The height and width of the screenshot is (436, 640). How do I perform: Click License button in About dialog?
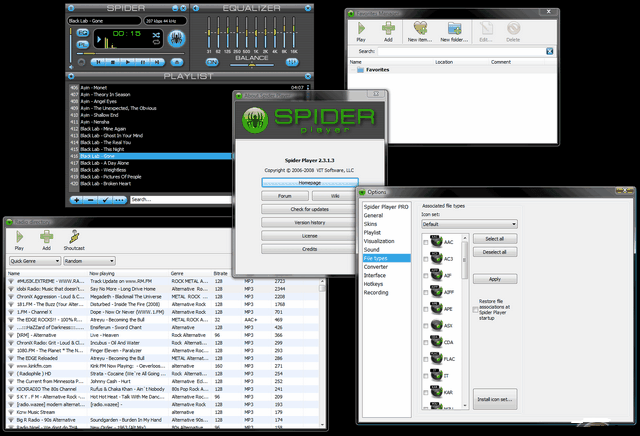[309, 236]
